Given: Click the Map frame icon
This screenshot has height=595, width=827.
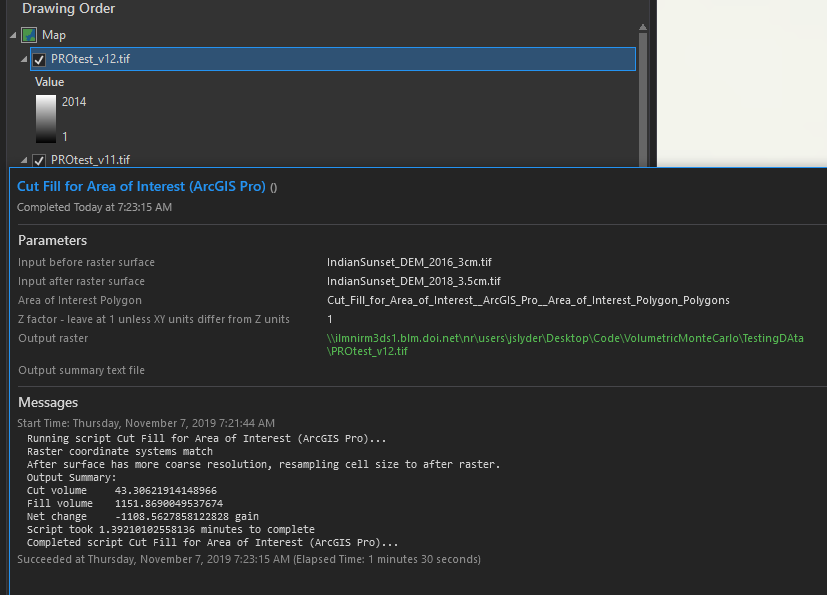Looking at the screenshot, I should (x=29, y=35).
